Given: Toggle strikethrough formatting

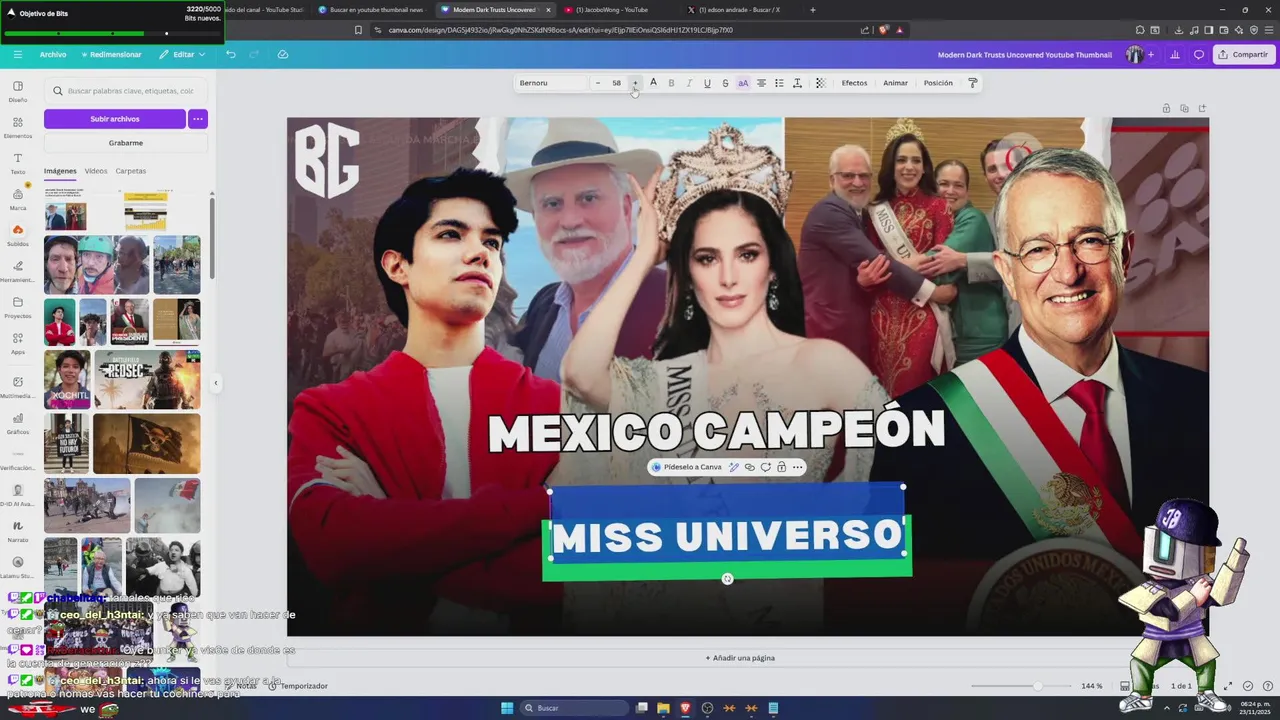Looking at the screenshot, I should 725,83.
